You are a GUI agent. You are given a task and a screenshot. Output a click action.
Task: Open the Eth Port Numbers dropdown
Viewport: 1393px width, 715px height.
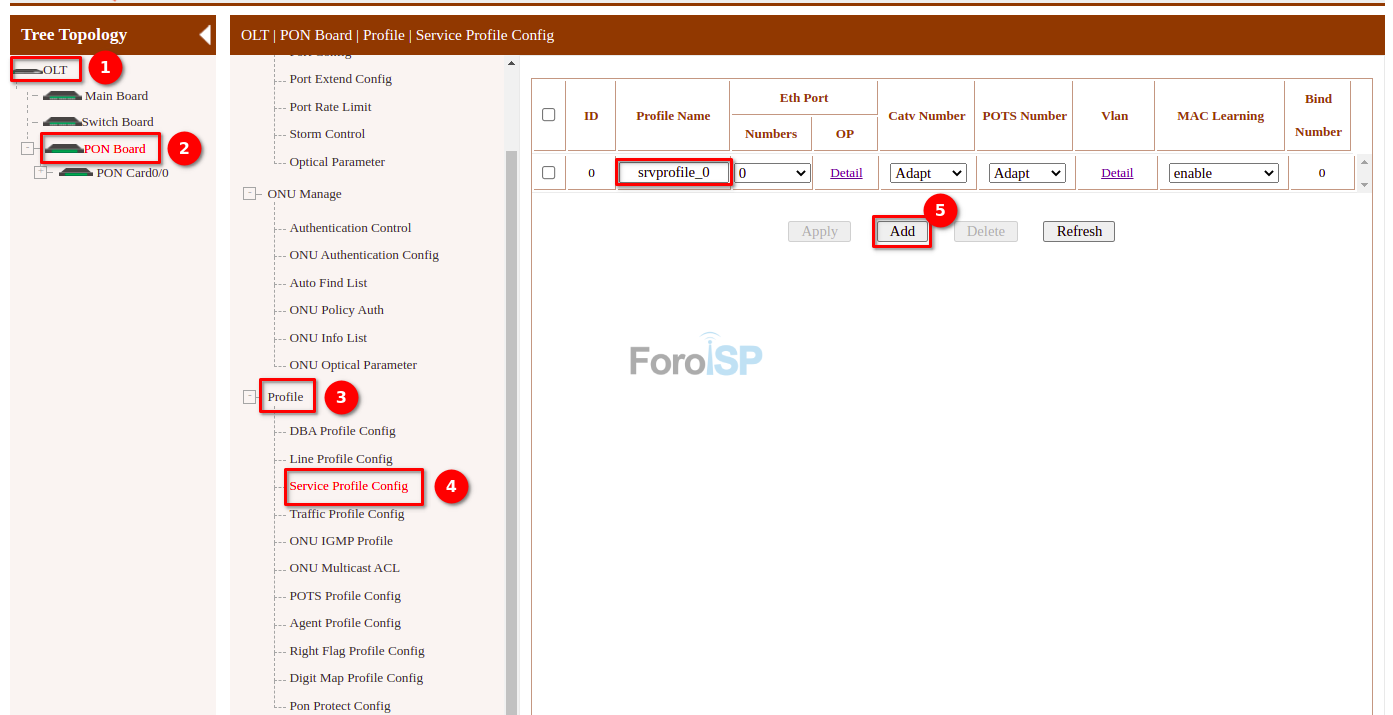pos(772,173)
